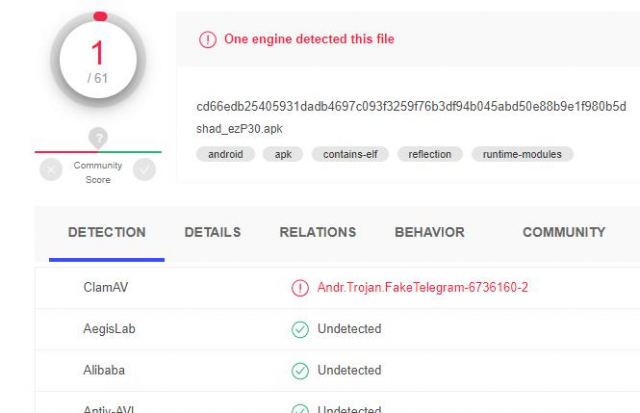Click the 'apk' tag

(282, 154)
